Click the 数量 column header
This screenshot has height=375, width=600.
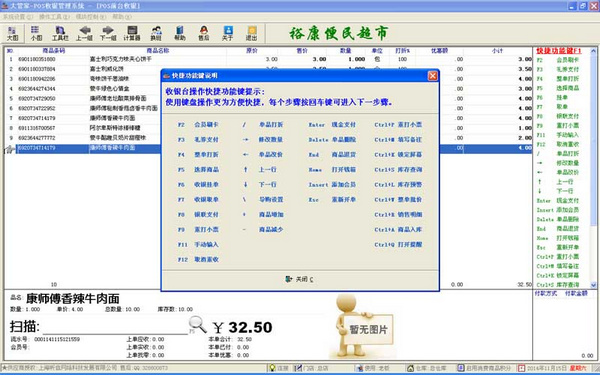pyautogui.click(x=346, y=51)
